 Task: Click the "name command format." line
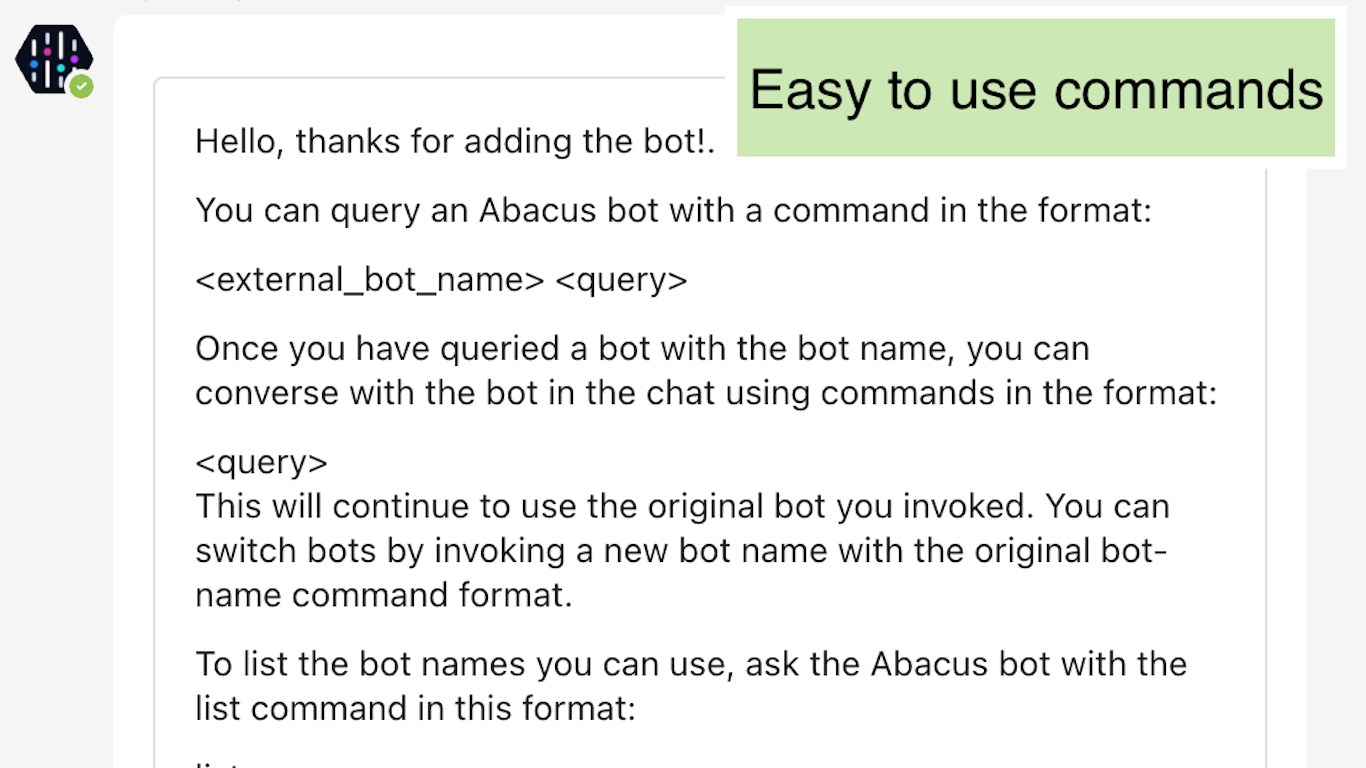pyautogui.click(x=384, y=595)
